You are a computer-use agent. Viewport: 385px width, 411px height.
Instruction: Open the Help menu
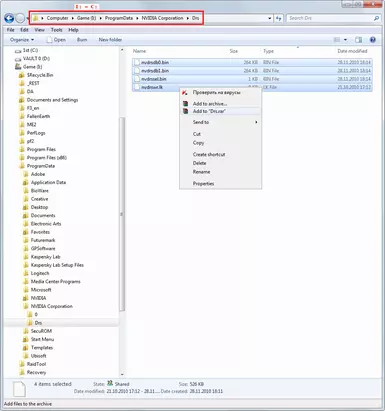pyautogui.click(x=73, y=30)
